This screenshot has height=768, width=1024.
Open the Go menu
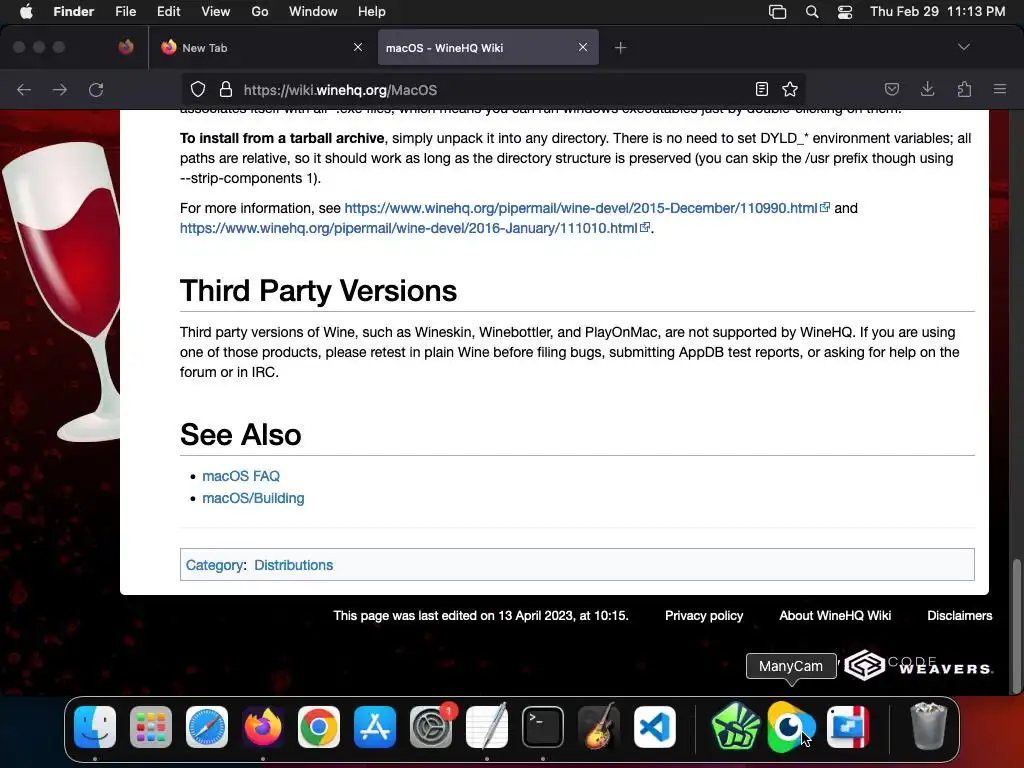pyautogui.click(x=260, y=12)
